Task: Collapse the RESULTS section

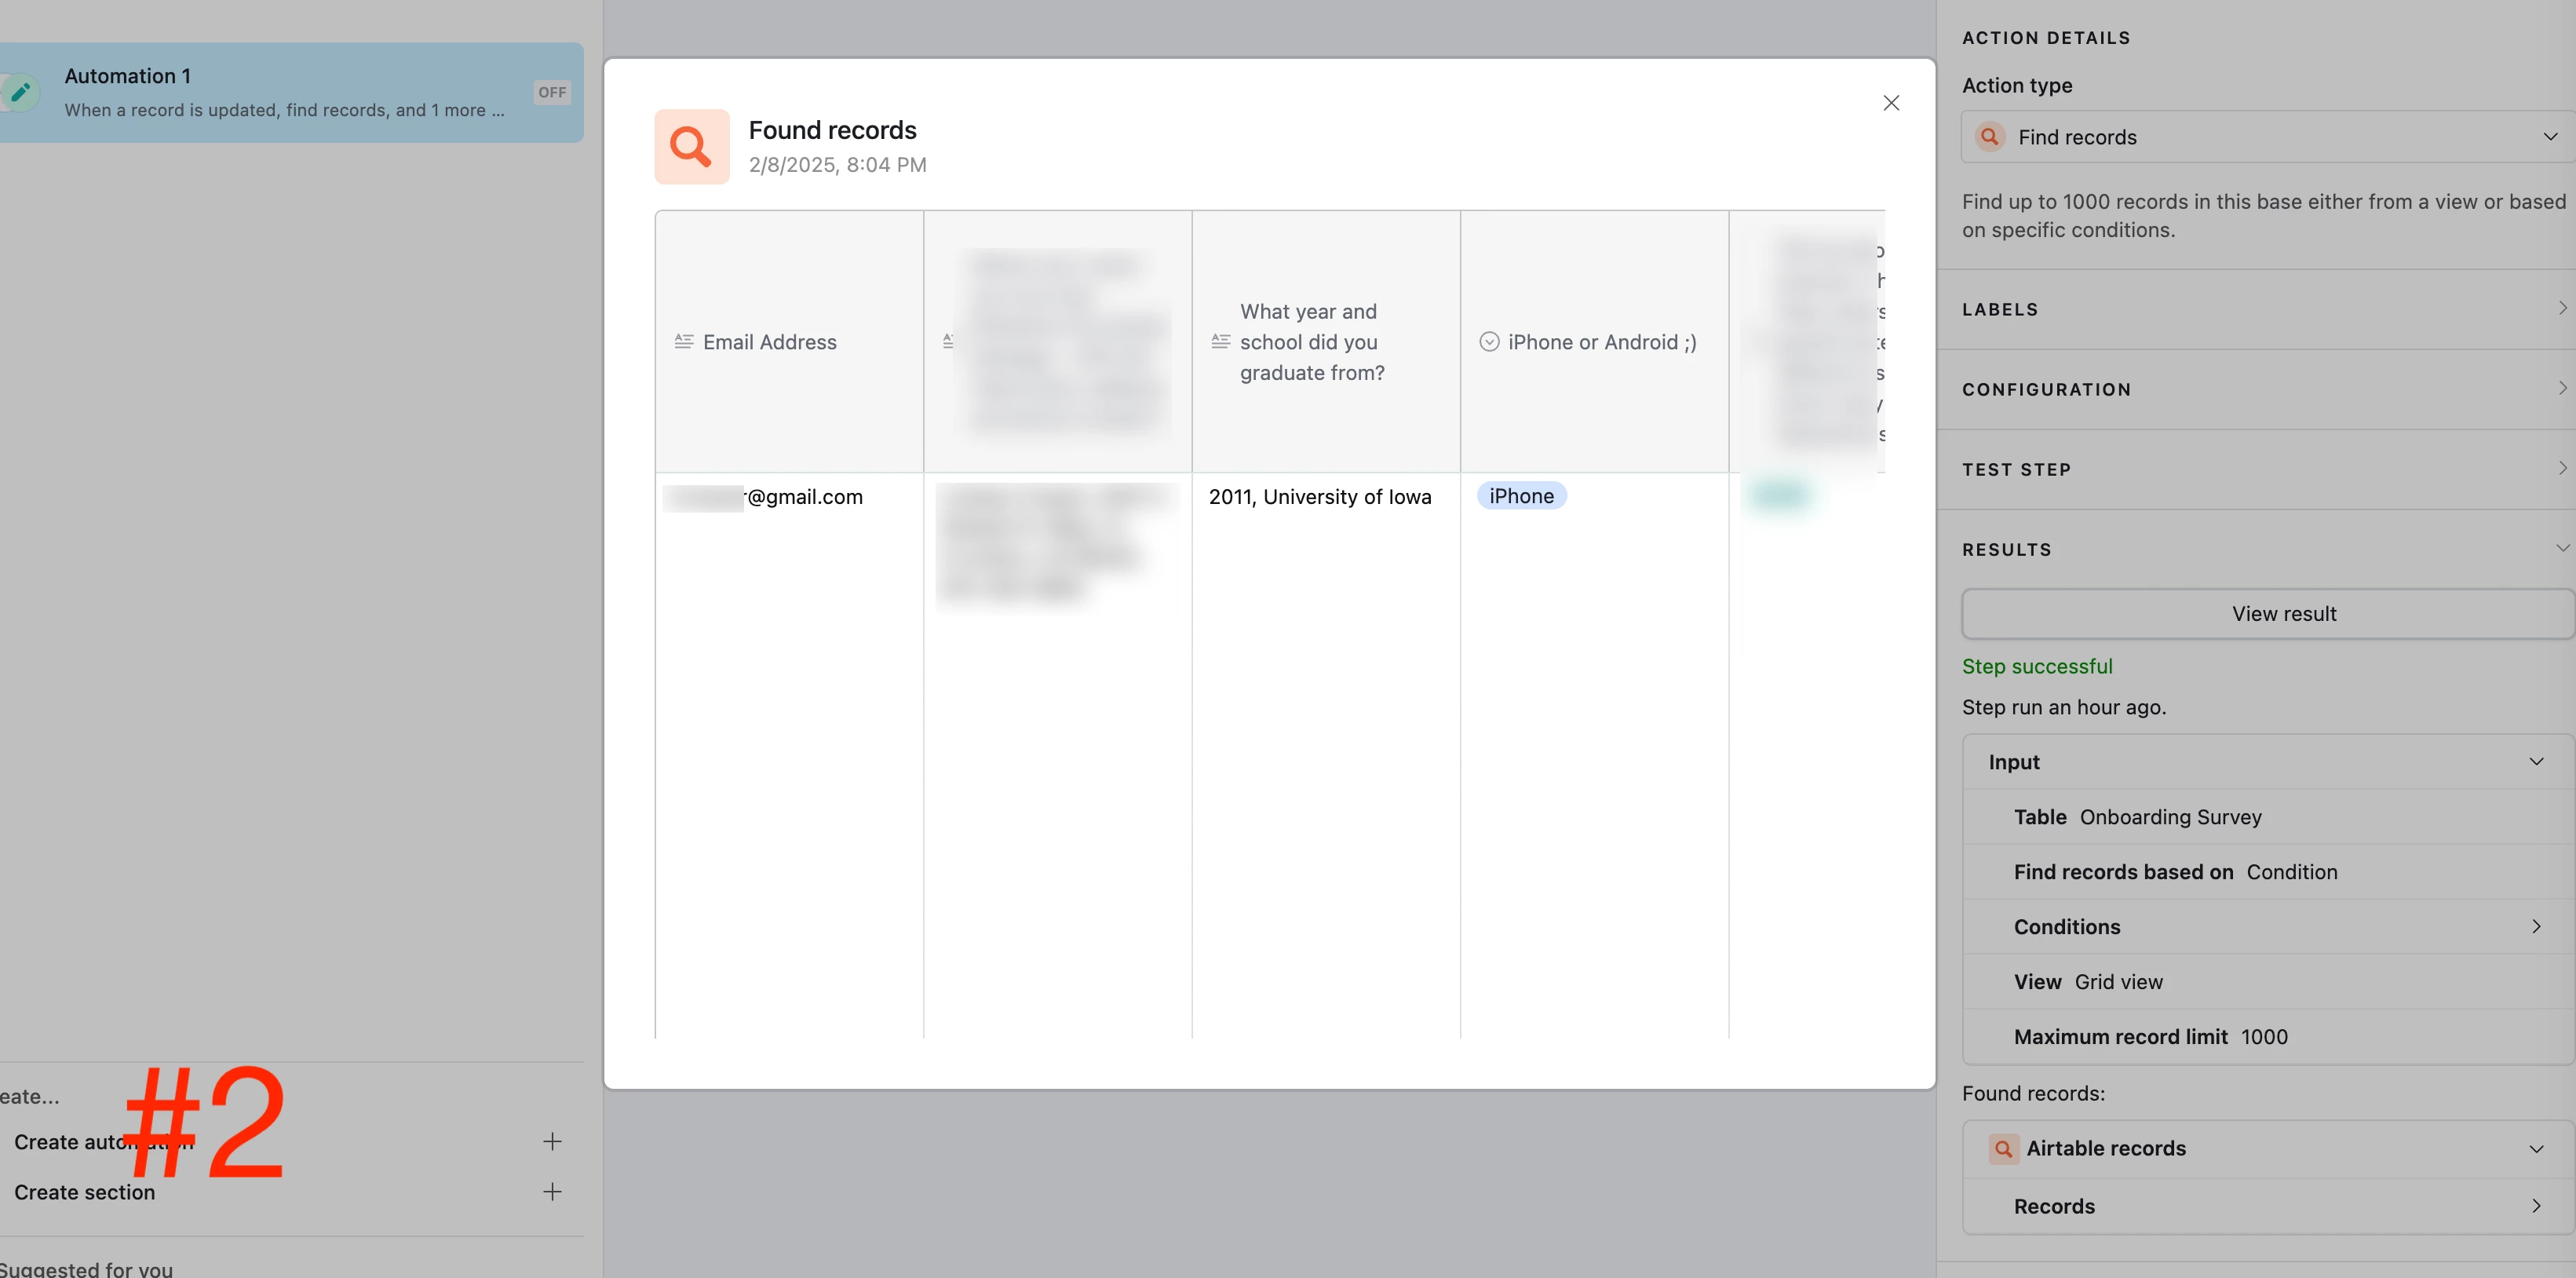Action: pos(2561,548)
